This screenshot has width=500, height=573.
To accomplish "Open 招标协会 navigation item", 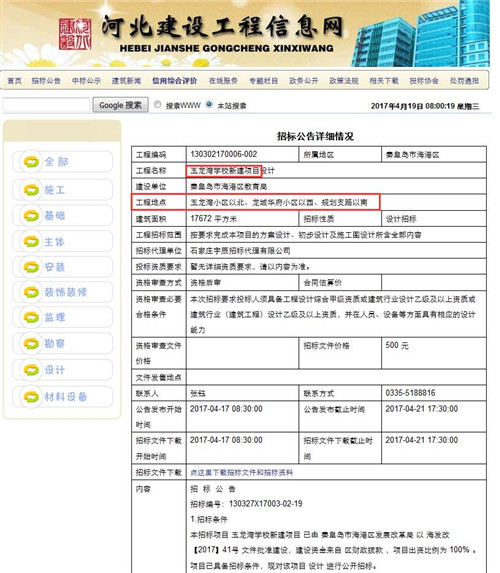I will click(424, 81).
